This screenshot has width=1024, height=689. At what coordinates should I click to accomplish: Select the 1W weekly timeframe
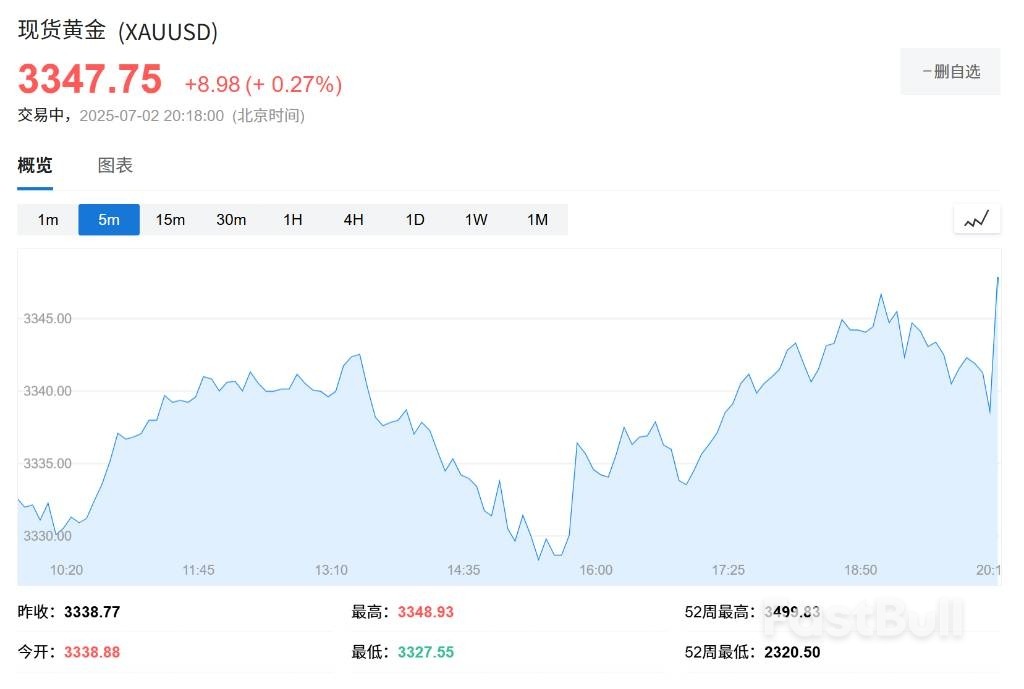pos(476,220)
